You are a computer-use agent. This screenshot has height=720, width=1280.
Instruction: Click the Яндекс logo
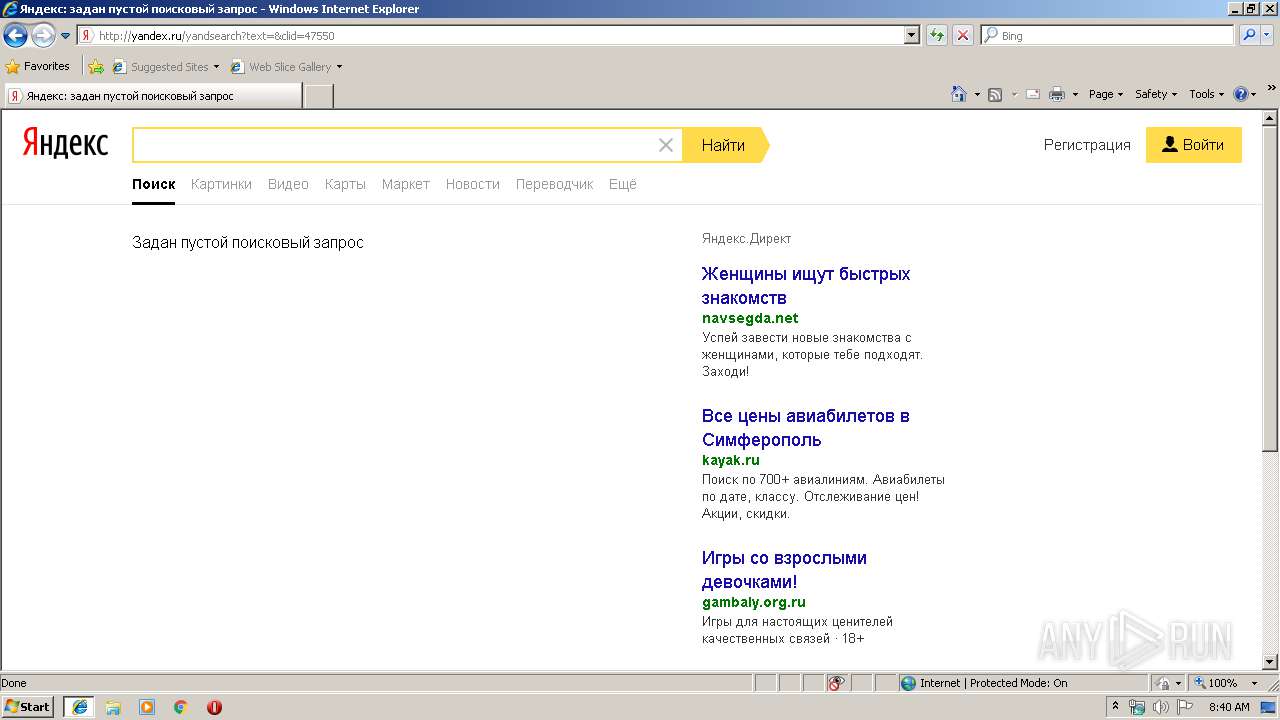pyautogui.click(x=65, y=143)
